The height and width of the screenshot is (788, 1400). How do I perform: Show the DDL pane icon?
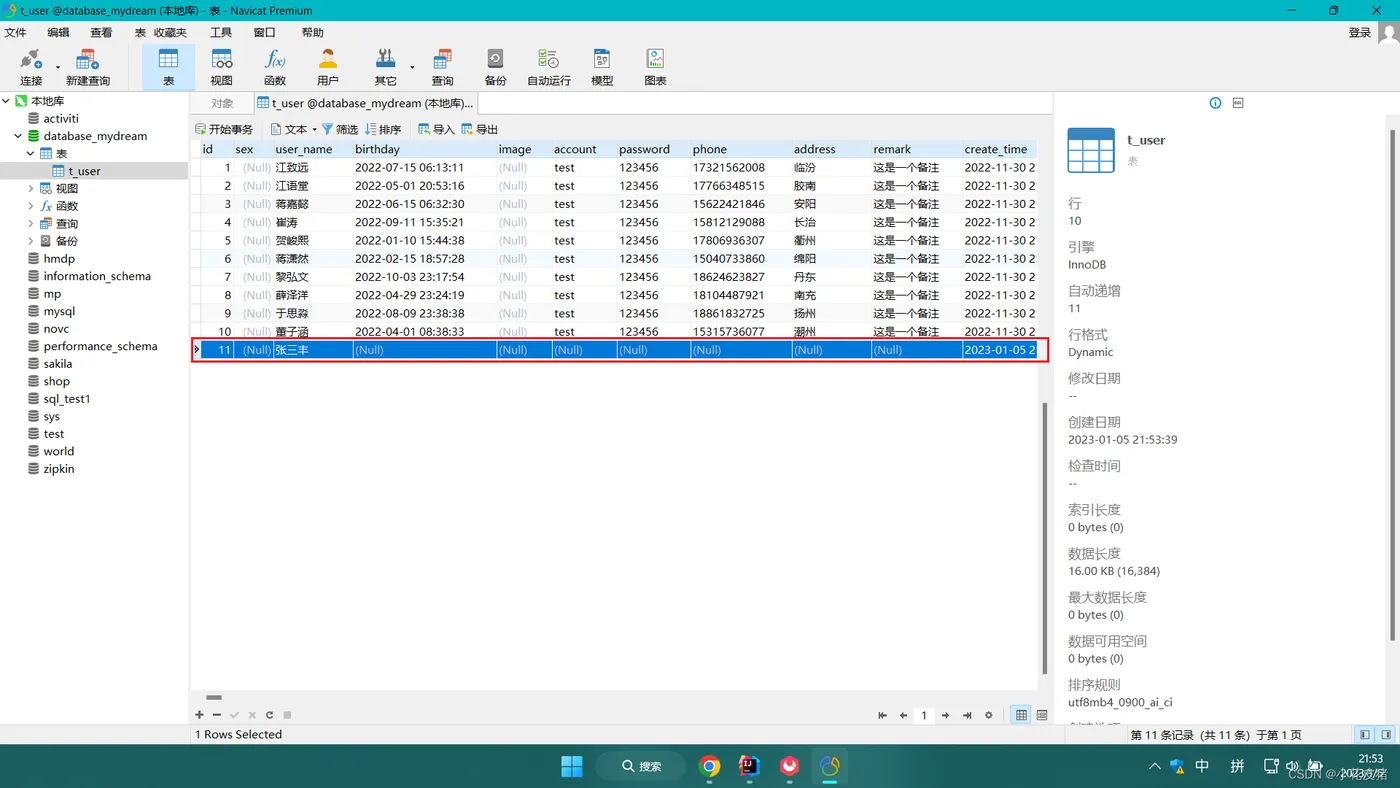point(1238,103)
